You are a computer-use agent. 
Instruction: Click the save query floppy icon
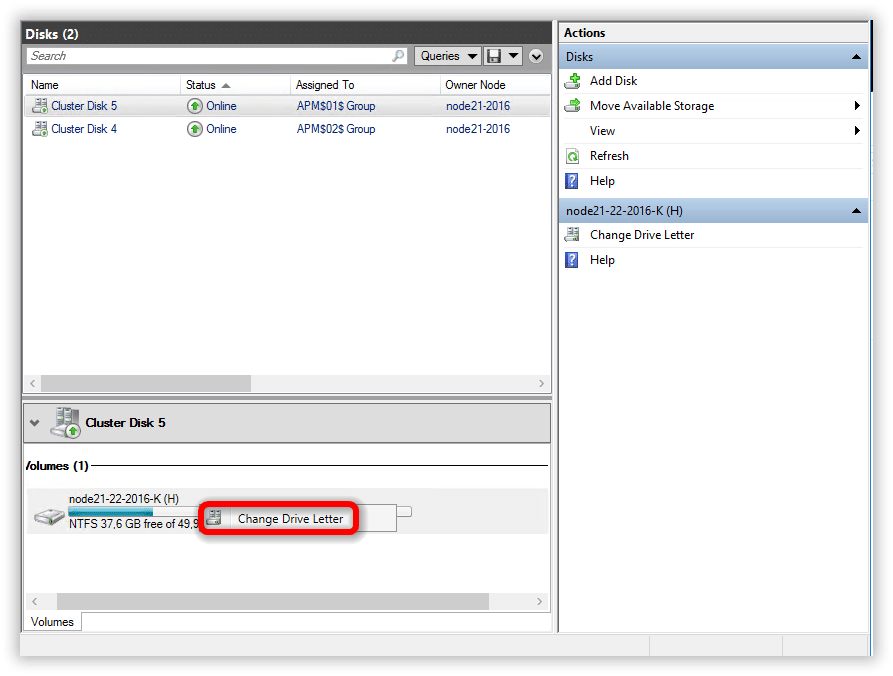(494, 56)
